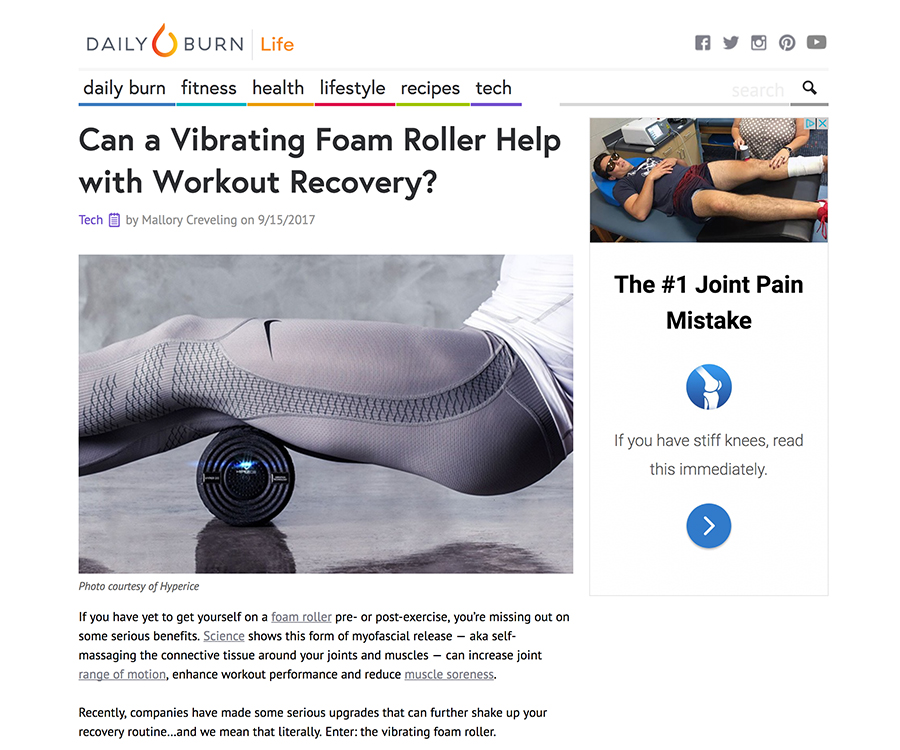The image size is (900, 750).
Task: Click the foam roller article photo
Action: tap(326, 414)
